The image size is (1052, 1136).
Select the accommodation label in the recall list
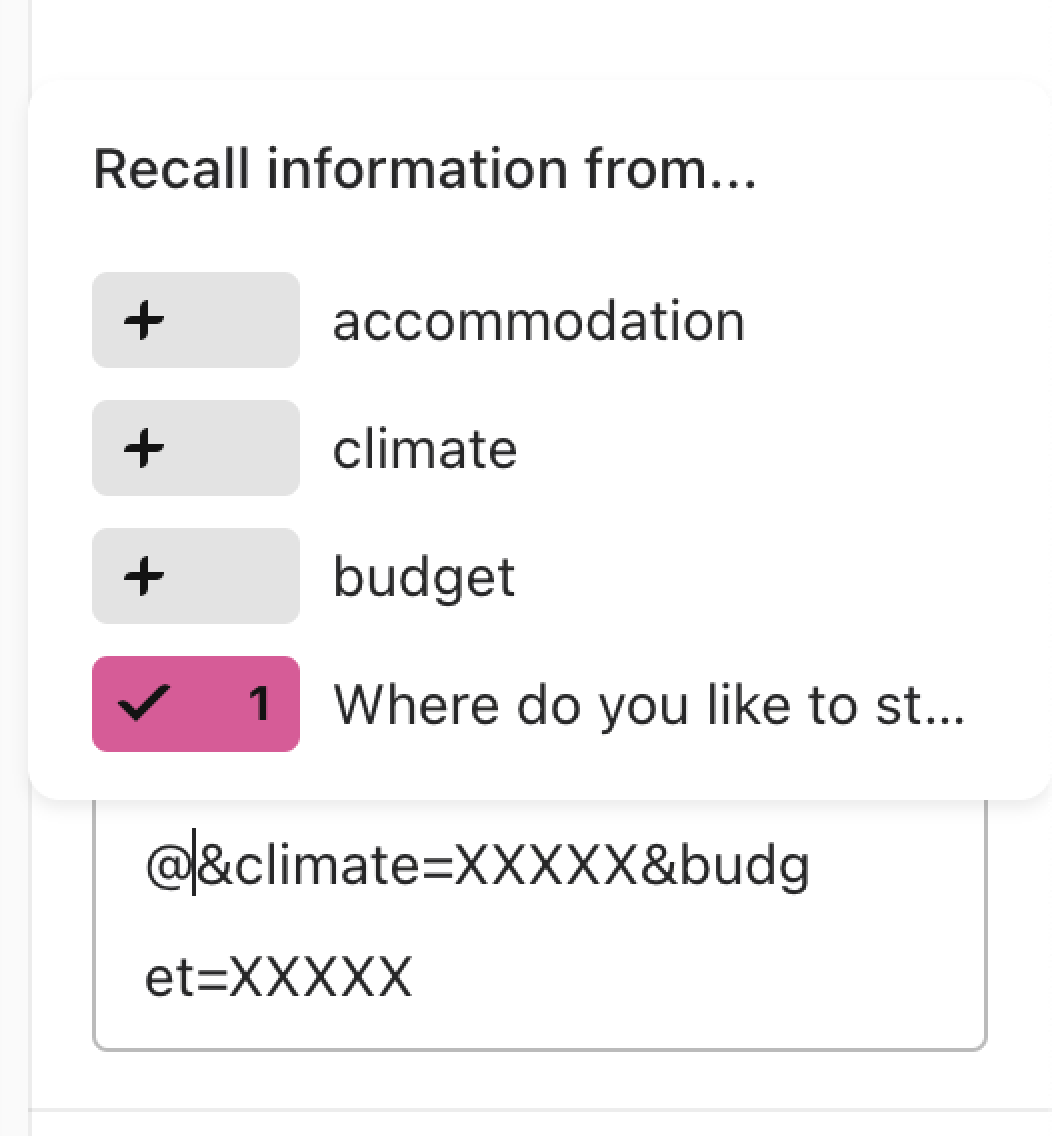(538, 321)
